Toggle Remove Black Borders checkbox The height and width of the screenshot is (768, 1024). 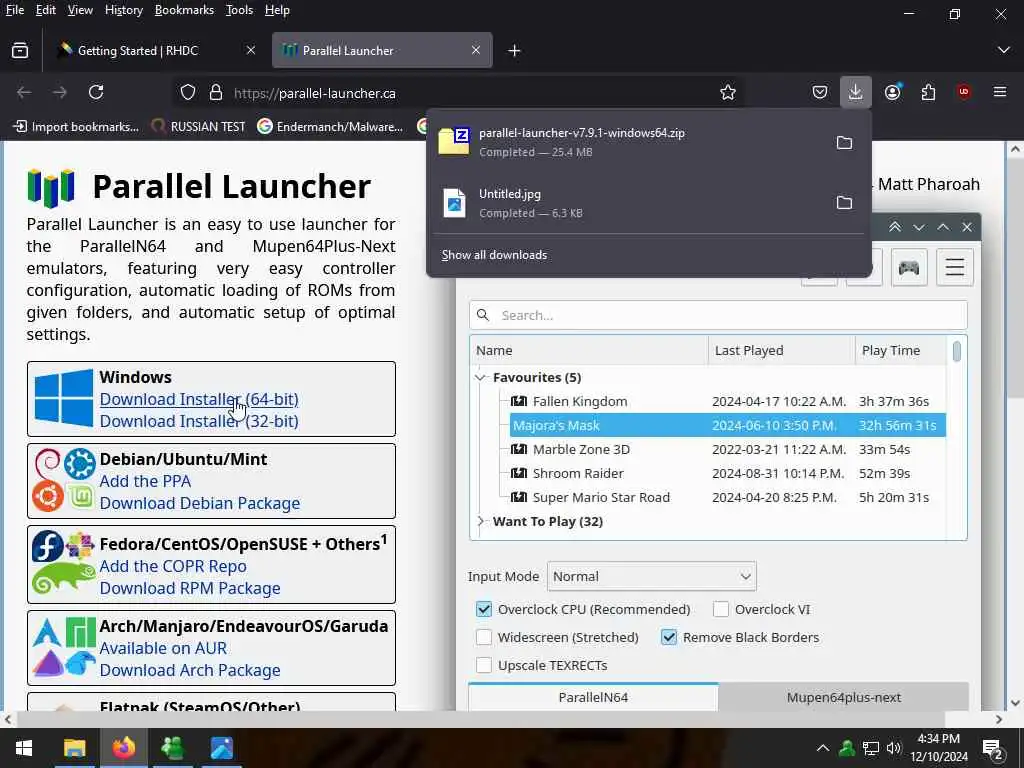669,637
